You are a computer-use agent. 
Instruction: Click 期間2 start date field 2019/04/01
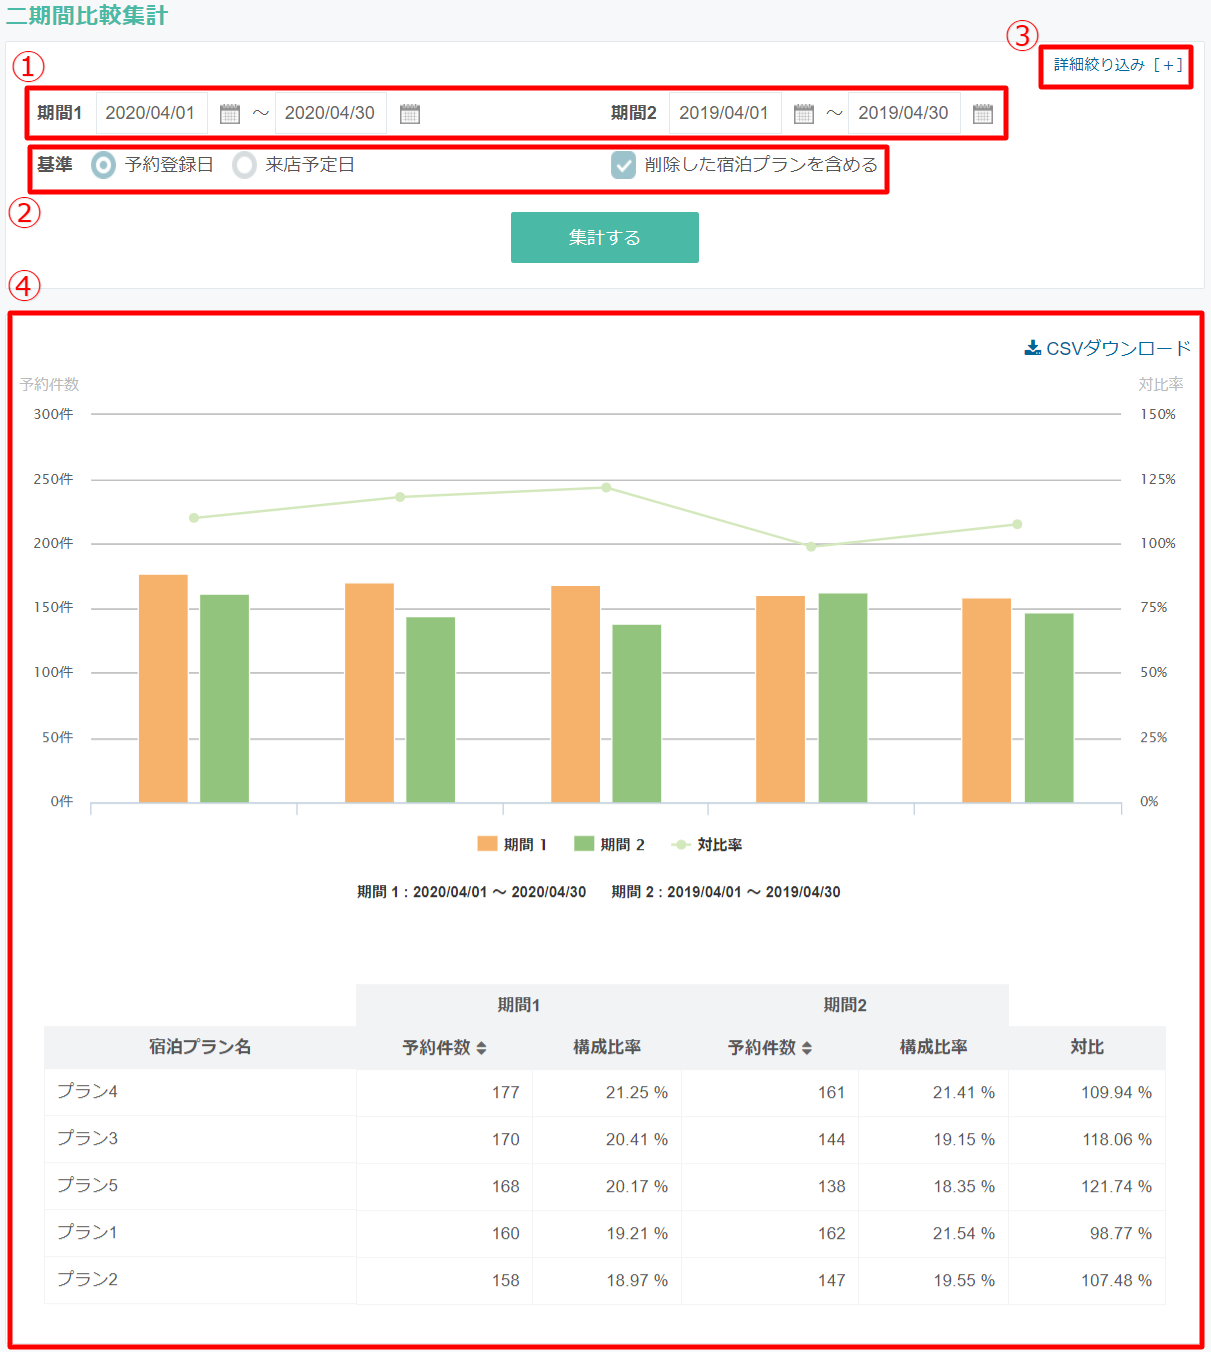coord(725,113)
